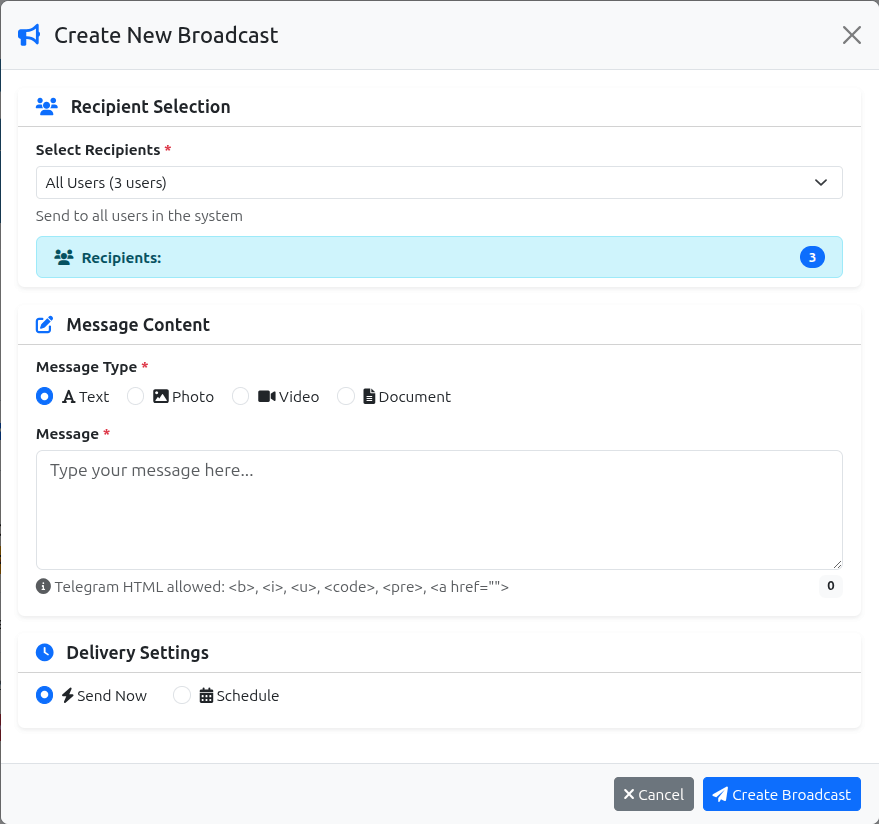The image size is (879, 824).
Task: Click the Document file icon
Action: [370, 395]
